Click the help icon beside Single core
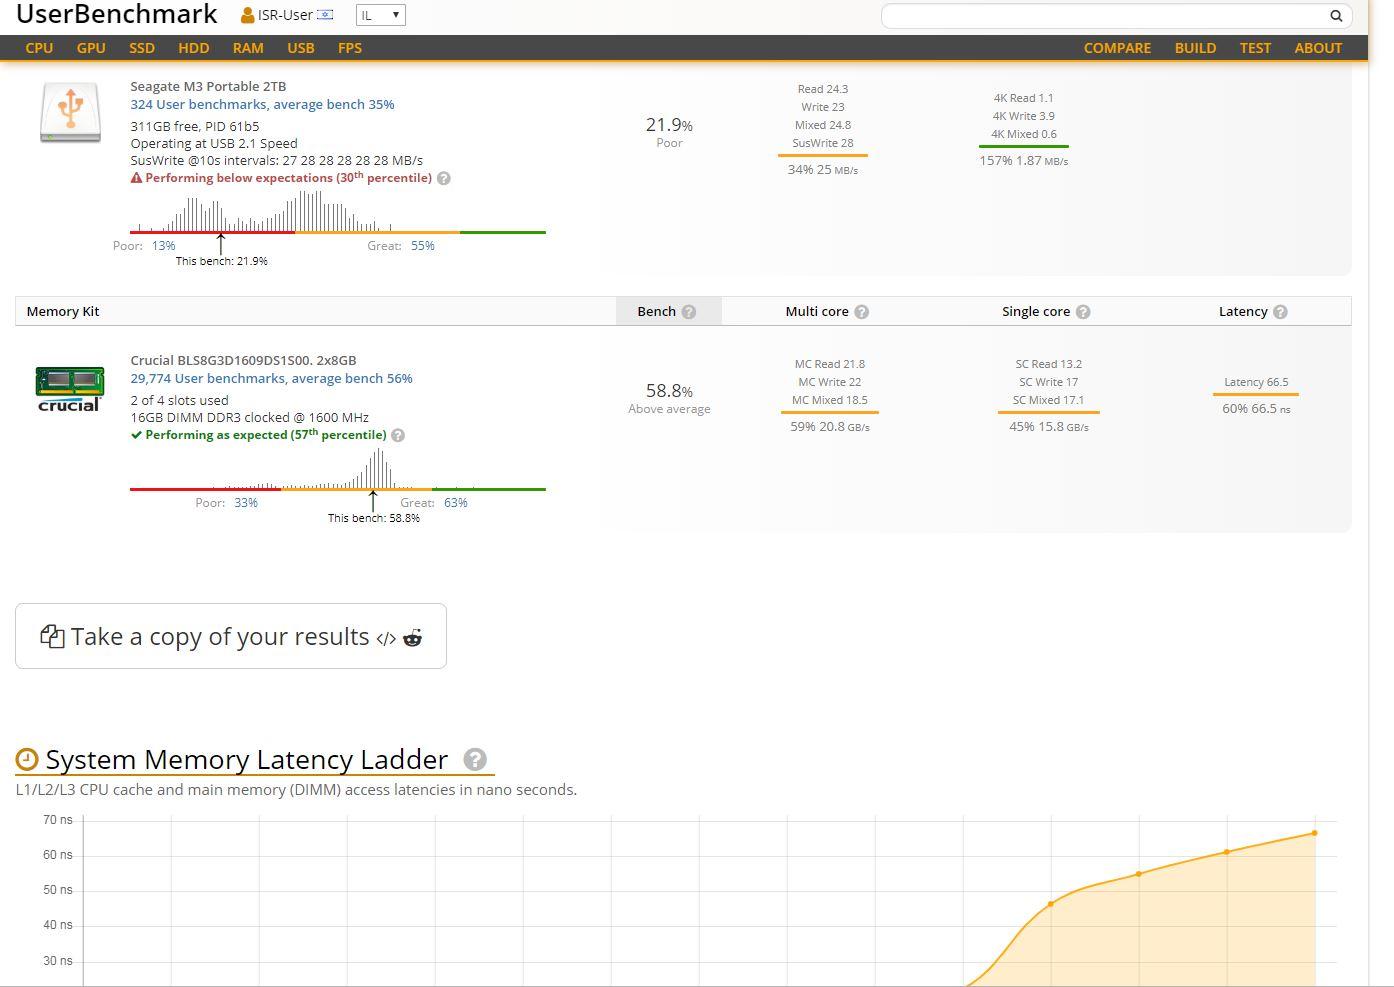1394x987 pixels. click(x=1083, y=312)
